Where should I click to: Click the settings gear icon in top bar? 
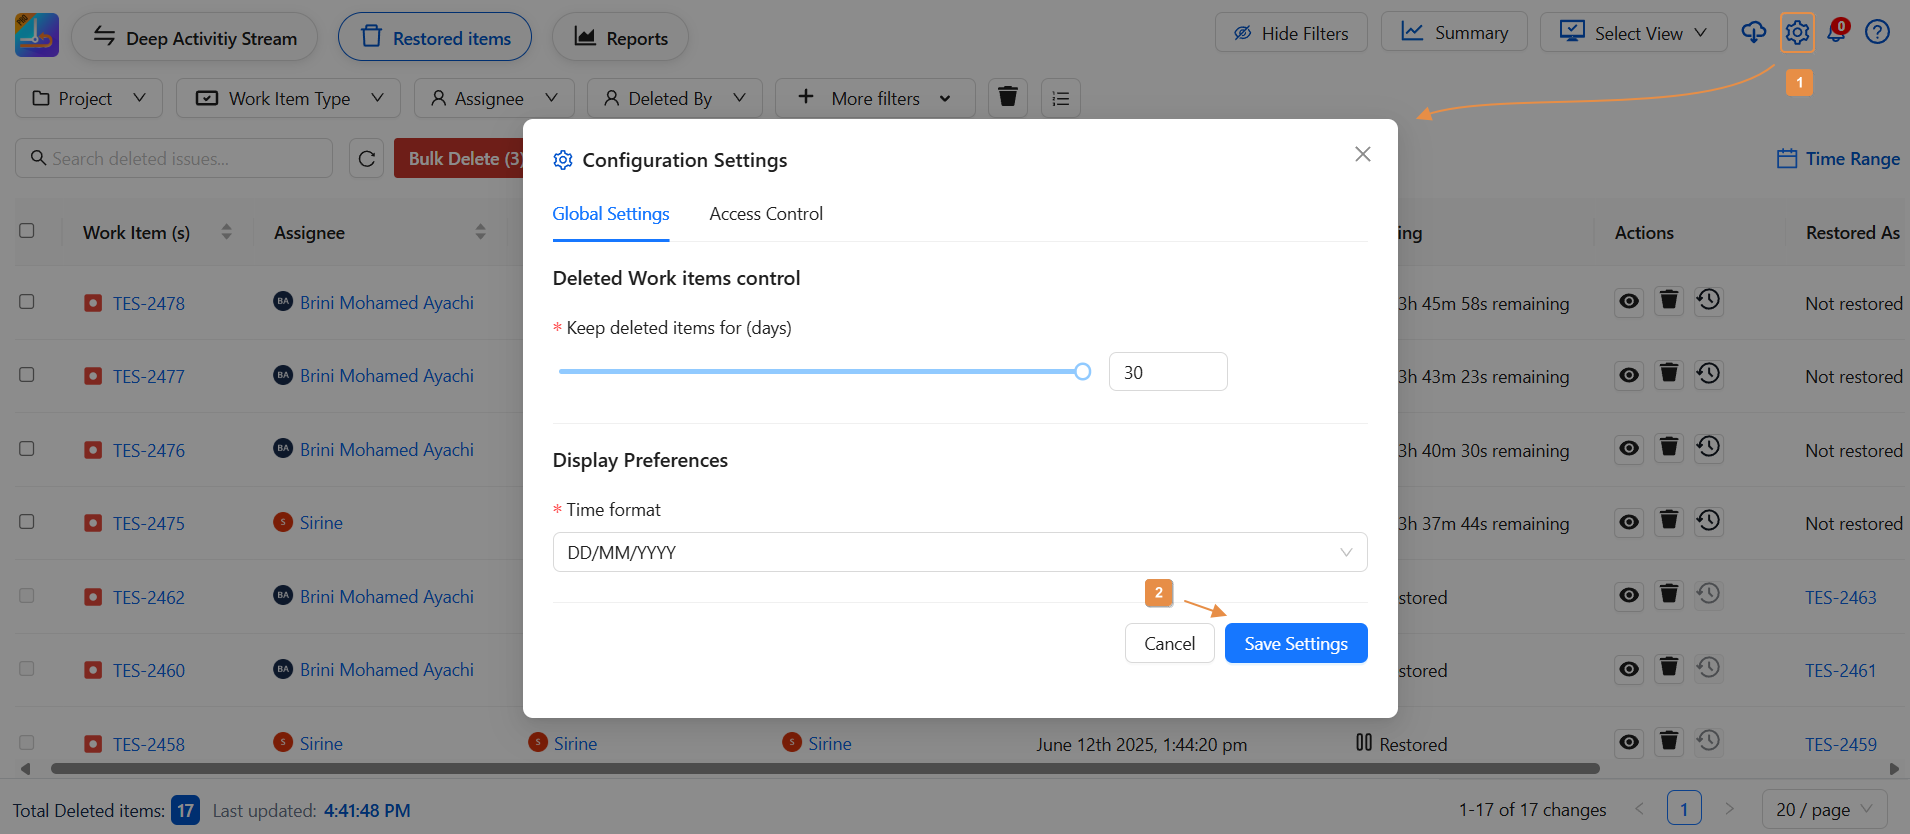click(1797, 33)
